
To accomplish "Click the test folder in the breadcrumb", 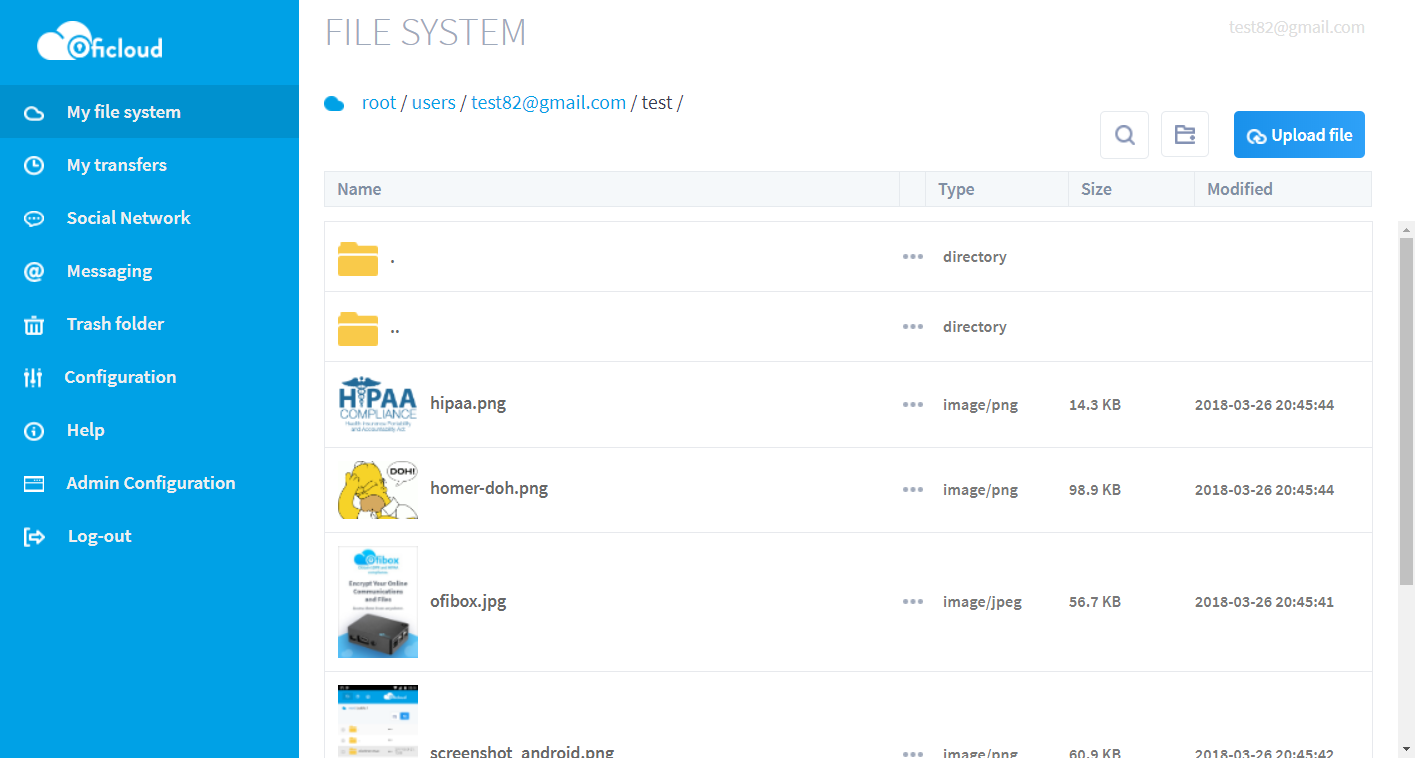I will pos(657,102).
